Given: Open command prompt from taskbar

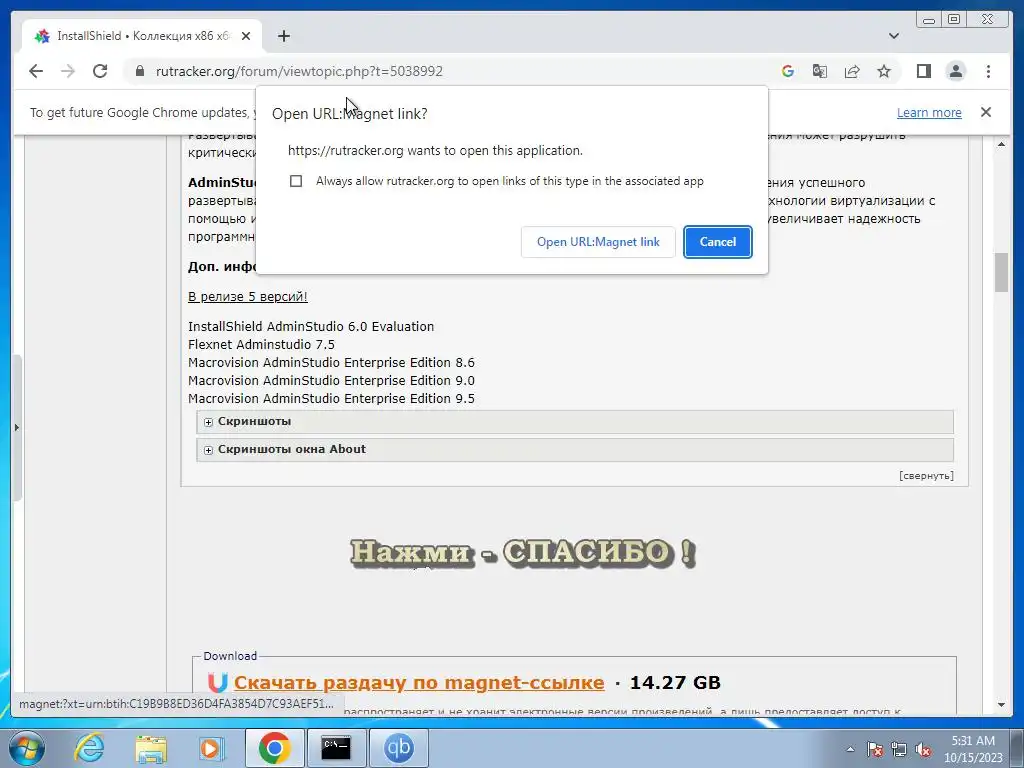Looking at the screenshot, I should [336, 748].
